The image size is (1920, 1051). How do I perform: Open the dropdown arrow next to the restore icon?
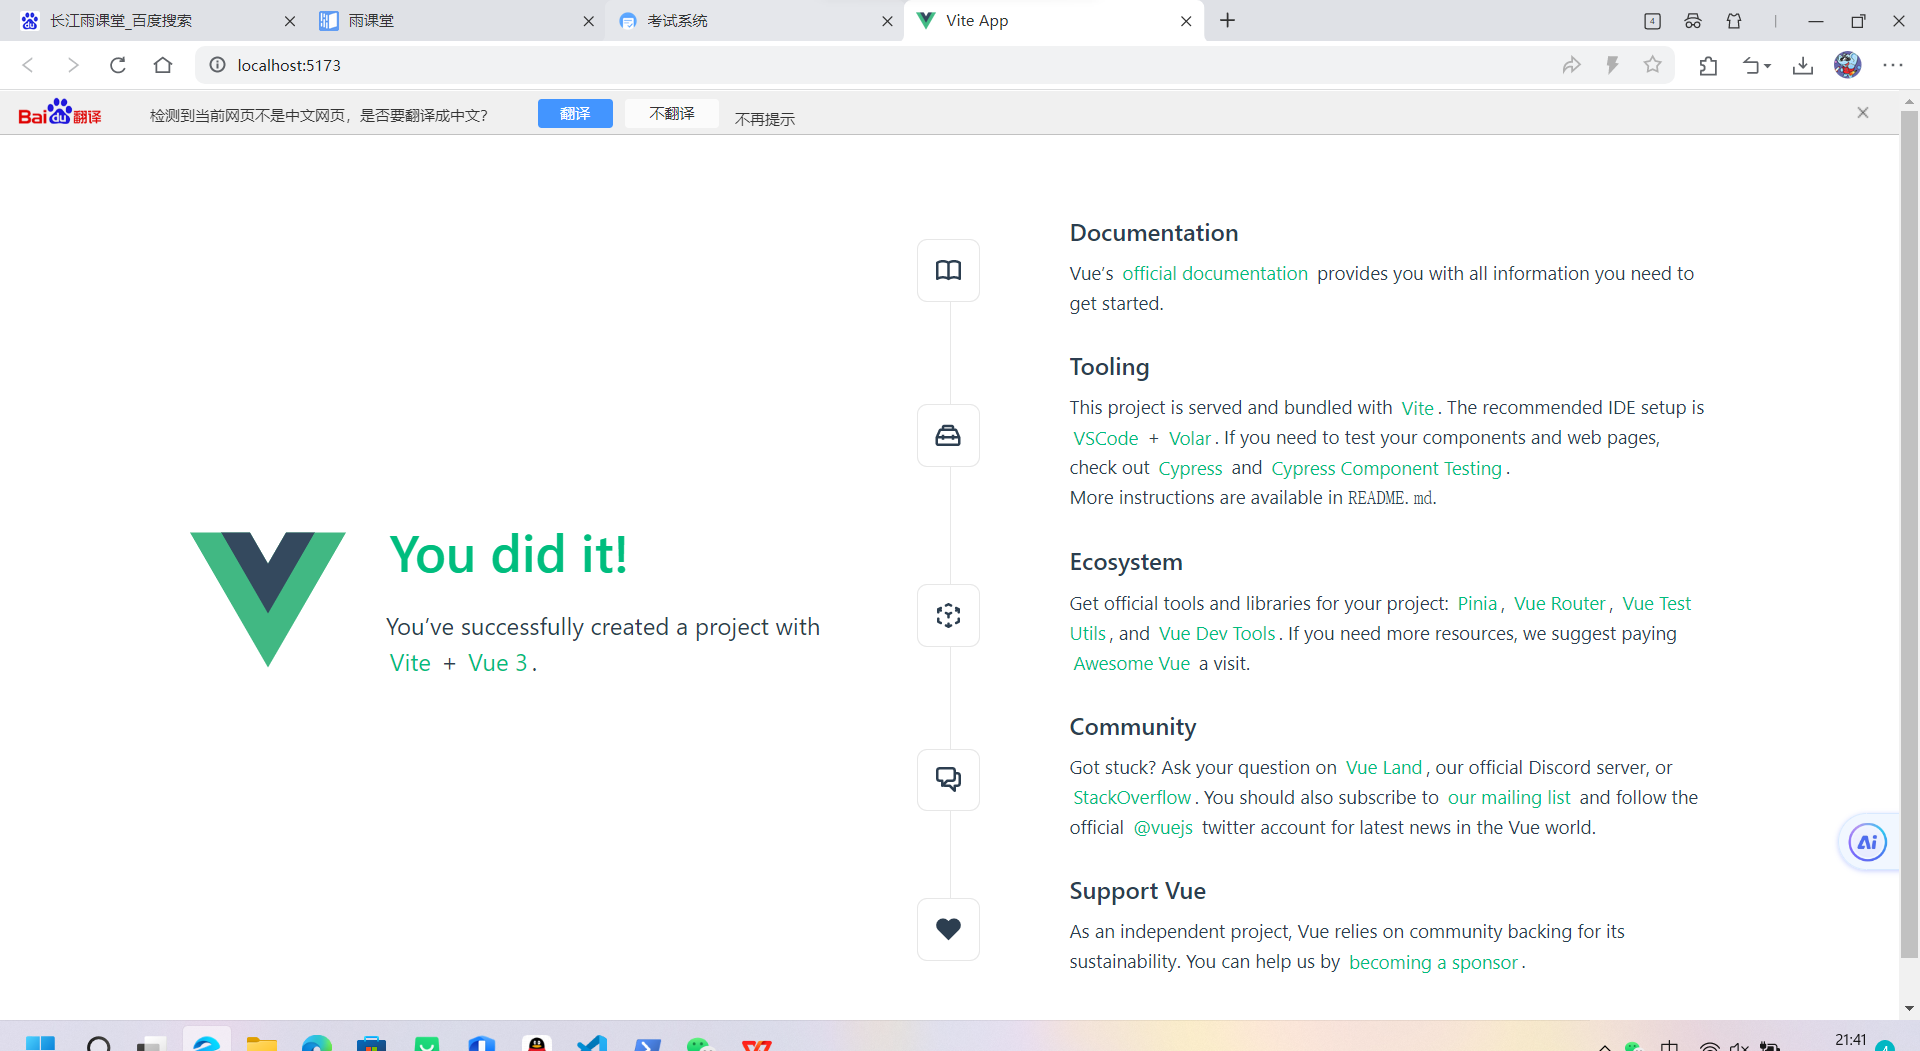(x=1768, y=64)
